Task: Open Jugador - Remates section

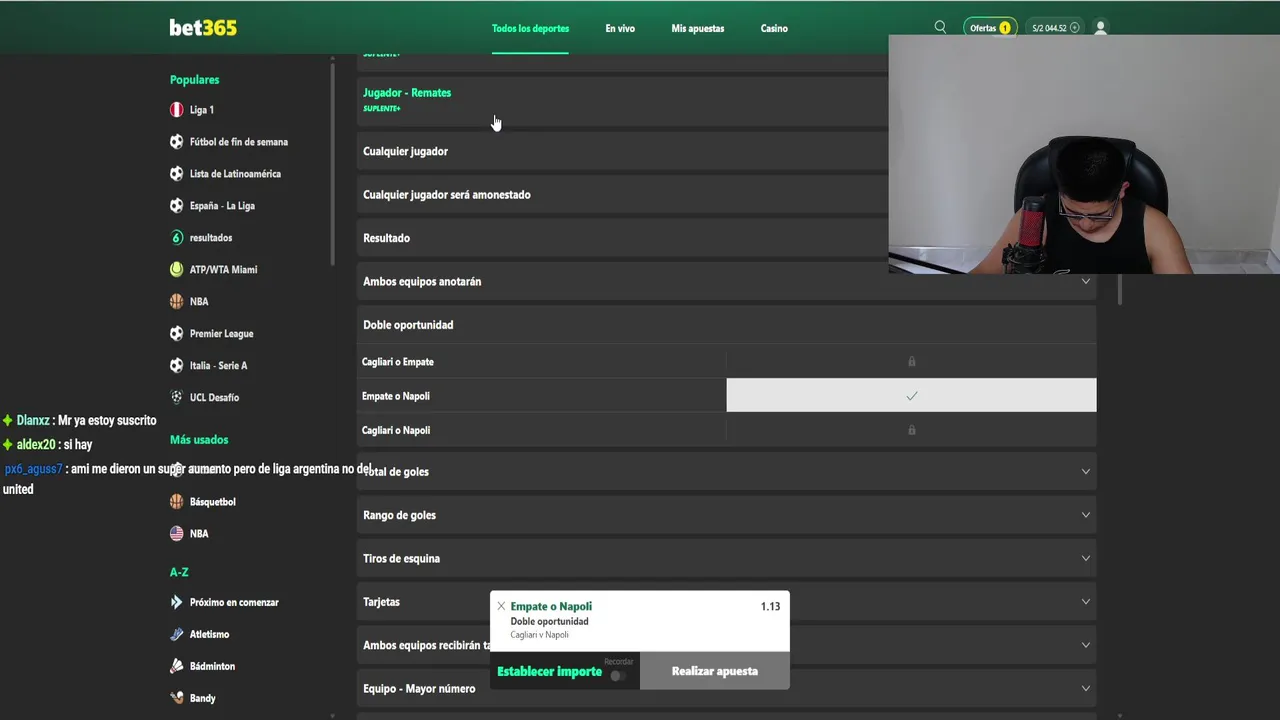Action: [622, 100]
